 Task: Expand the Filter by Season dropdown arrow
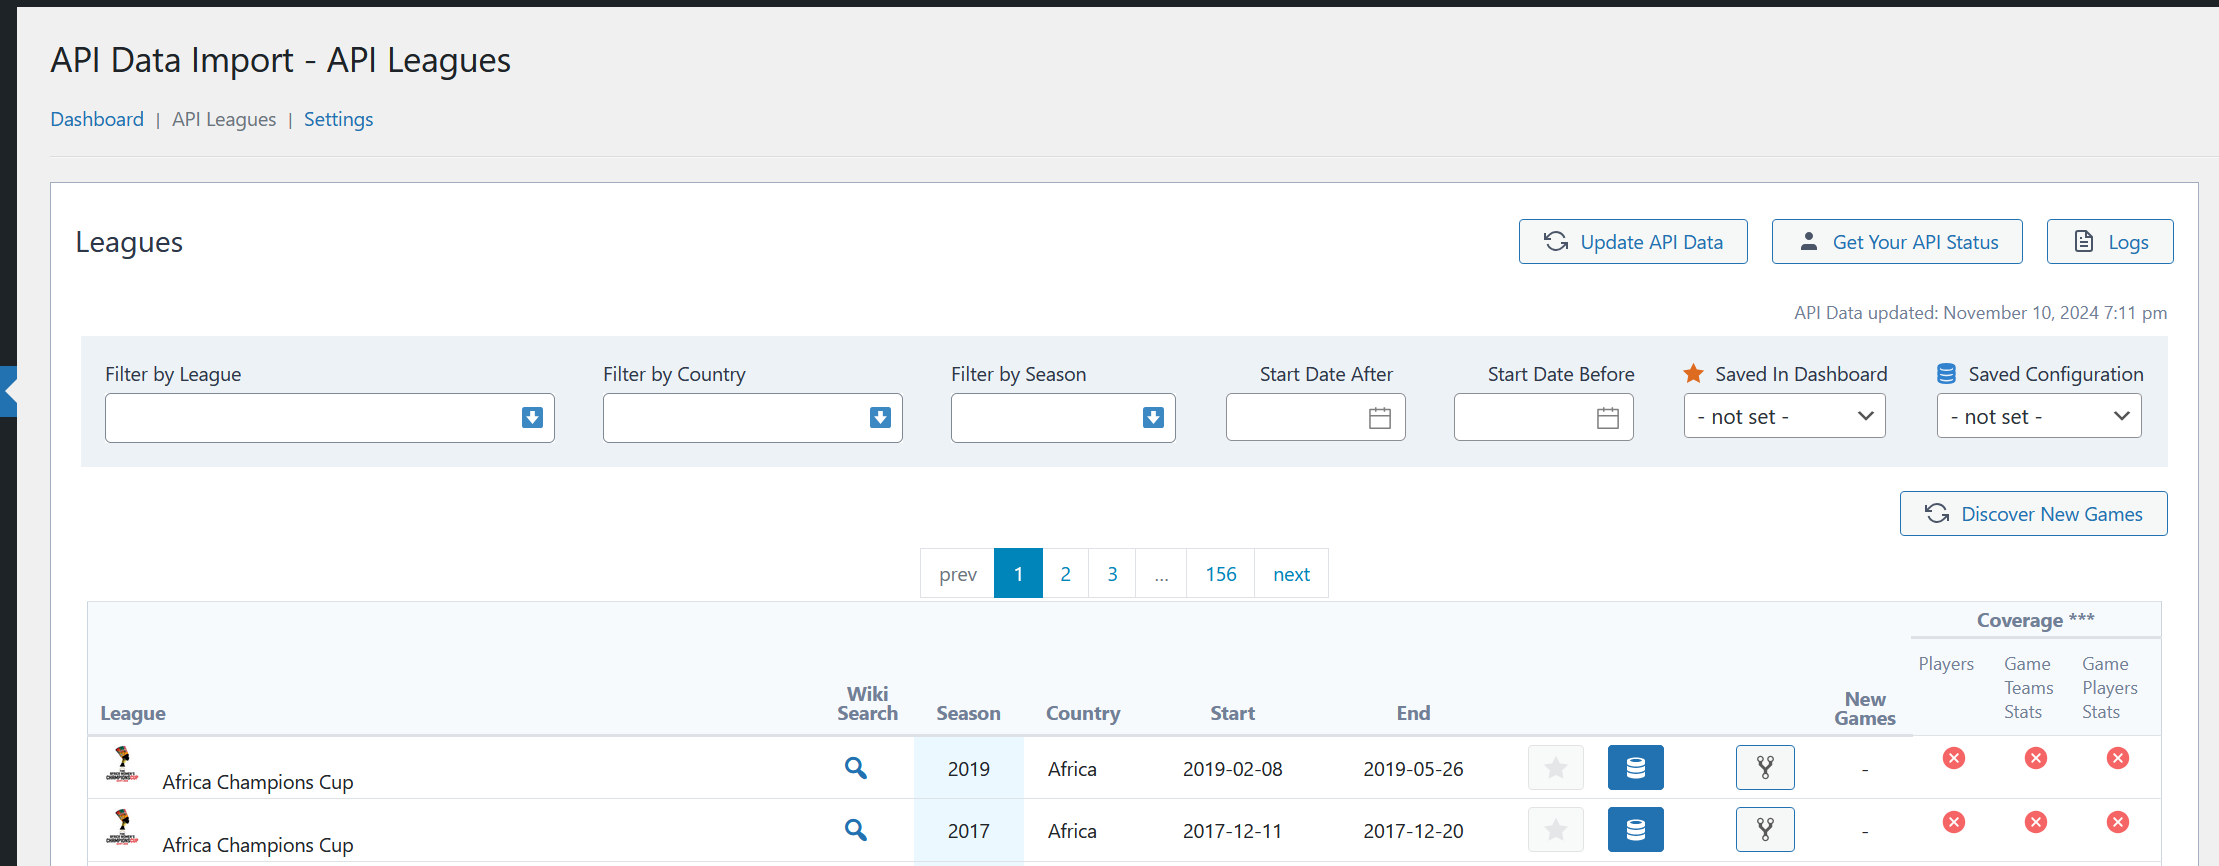pyautogui.click(x=1153, y=418)
